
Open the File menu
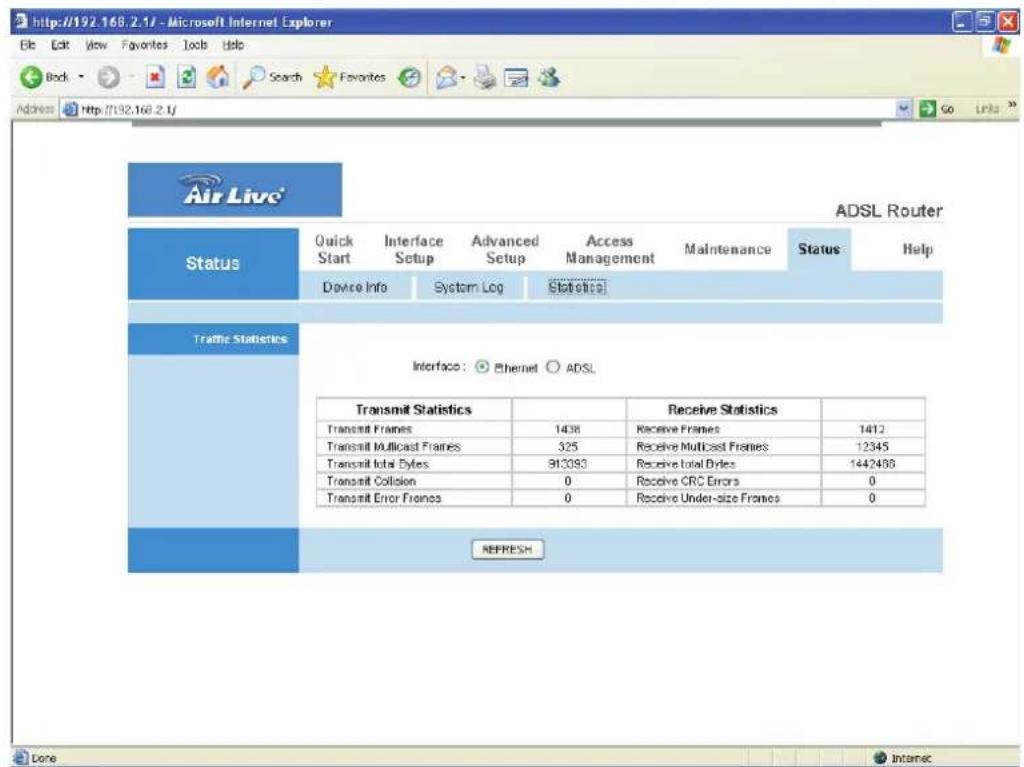tap(27, 45)
